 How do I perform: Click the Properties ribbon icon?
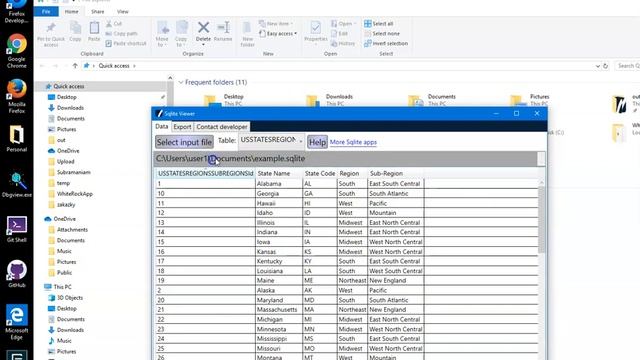pyautogui.click(x=316, y=33)
